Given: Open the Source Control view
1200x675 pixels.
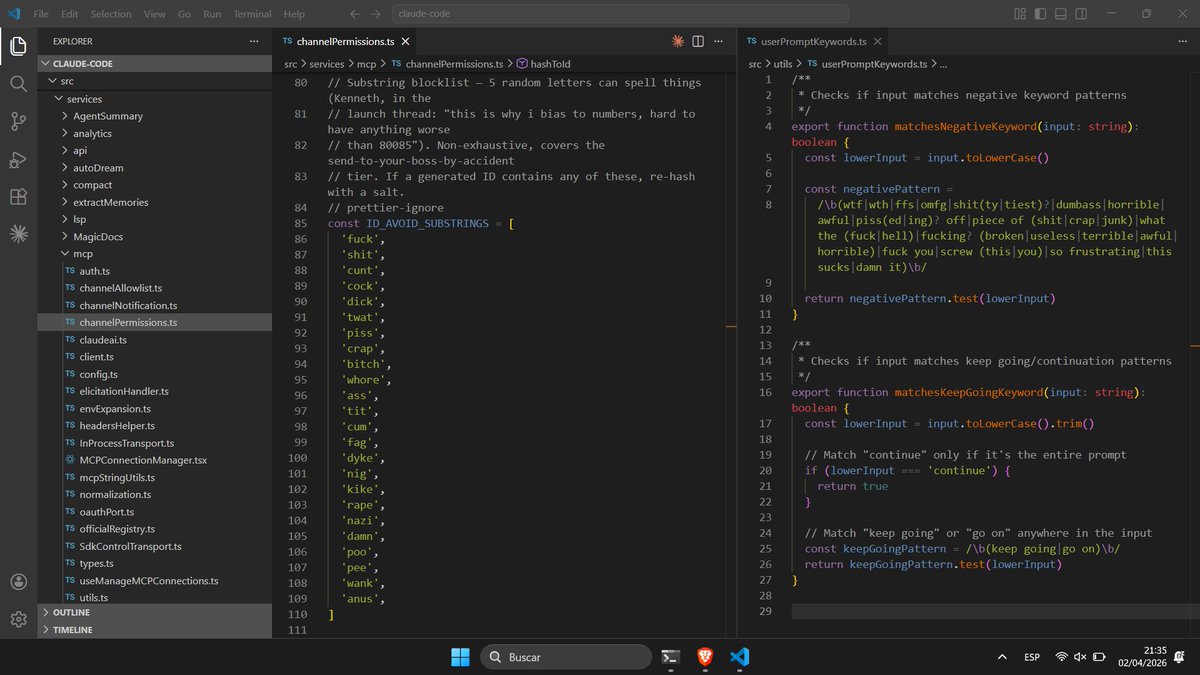Looking at the screenshot, I should coord(18,122).
